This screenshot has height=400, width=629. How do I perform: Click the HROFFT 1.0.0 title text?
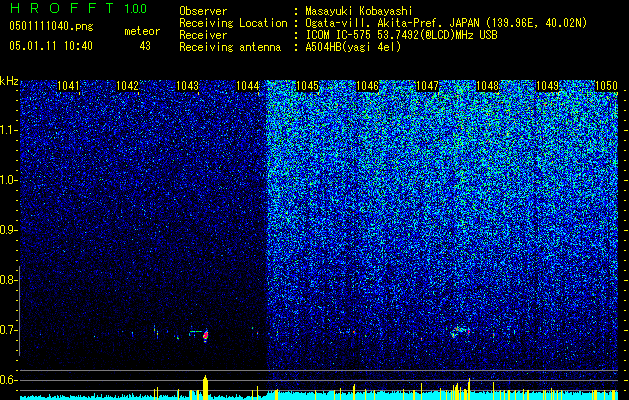click(x=78, y=8)
